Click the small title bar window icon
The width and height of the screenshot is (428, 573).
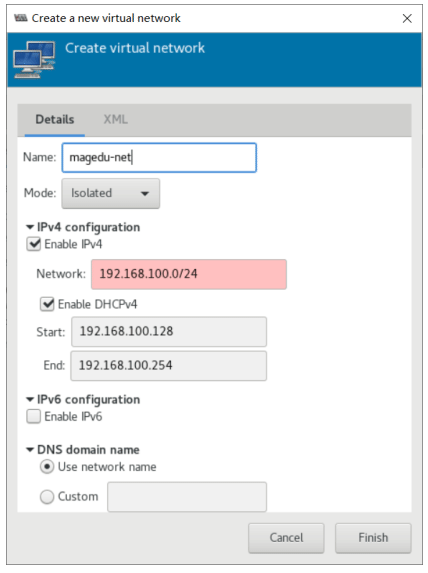coord(21,18)
